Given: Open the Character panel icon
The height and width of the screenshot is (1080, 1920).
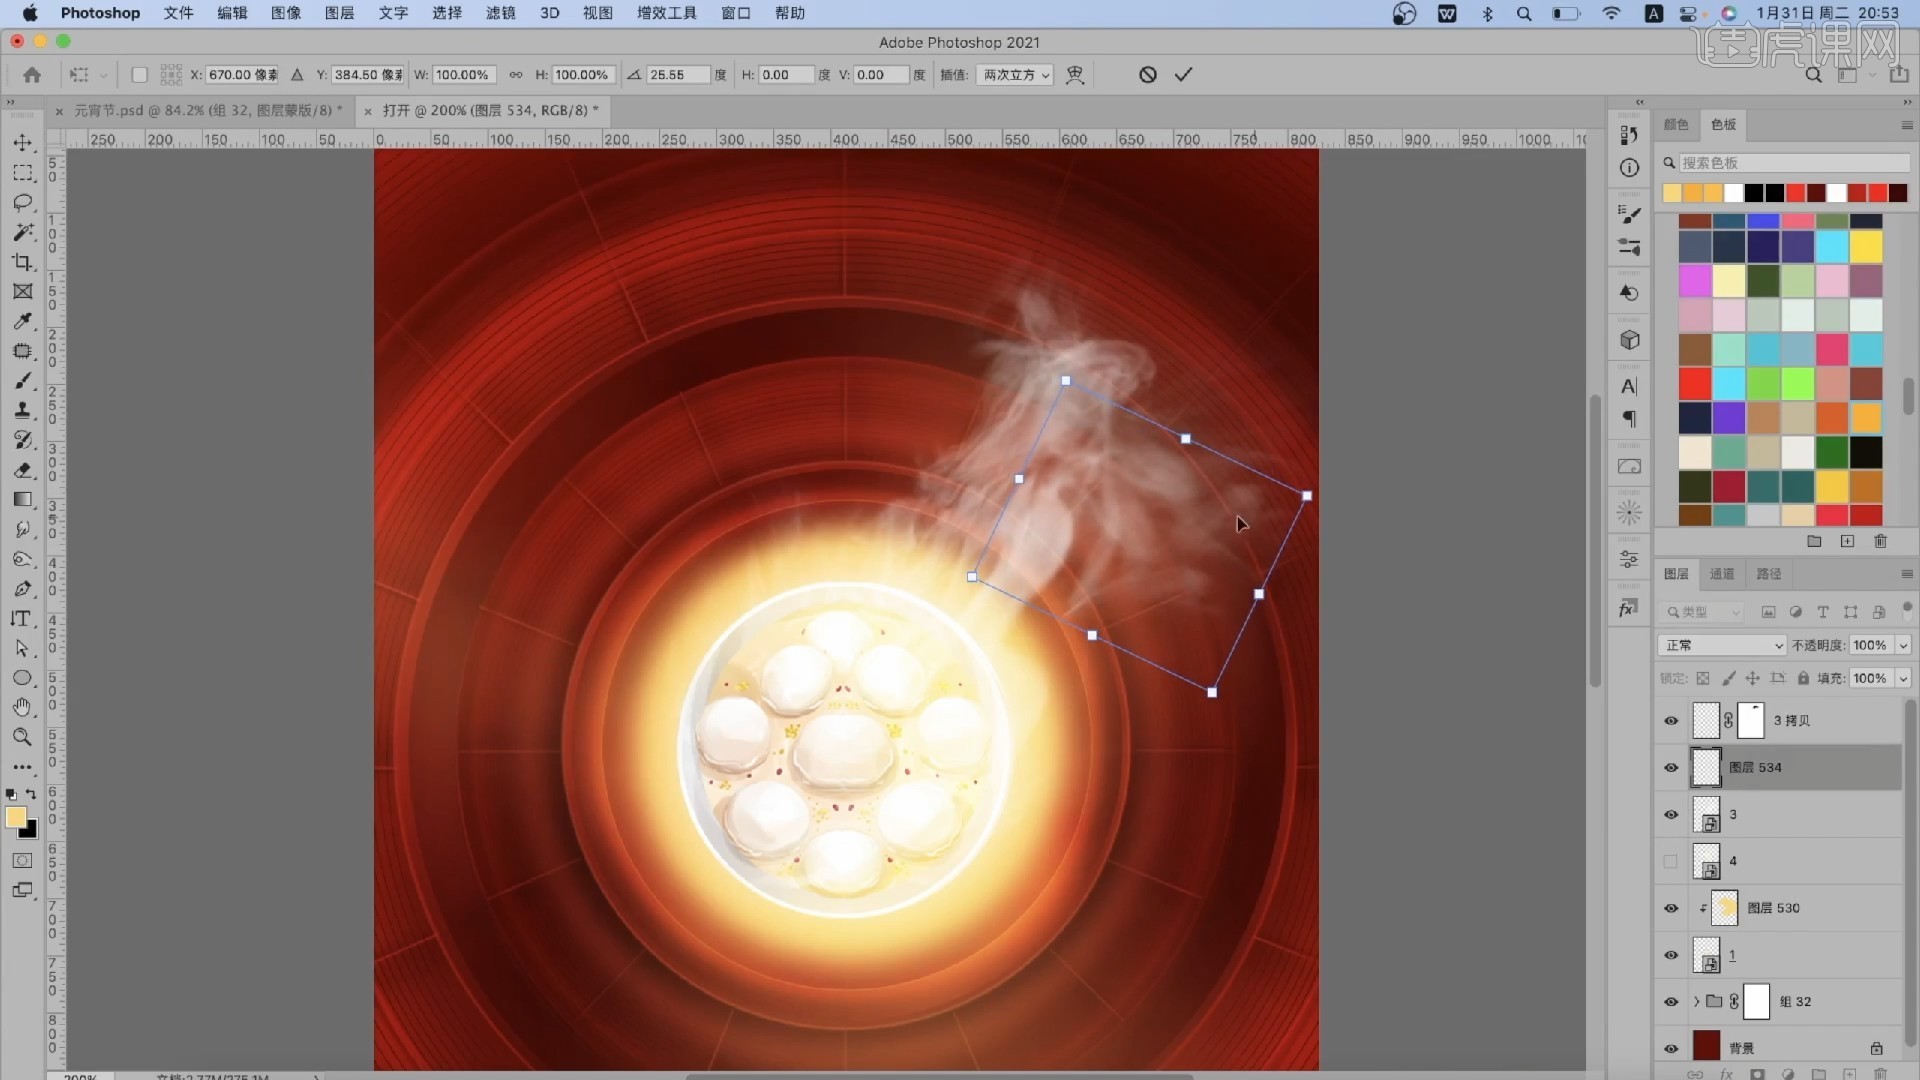Looking at the screenshot, I should click(x=1629, y=386).
